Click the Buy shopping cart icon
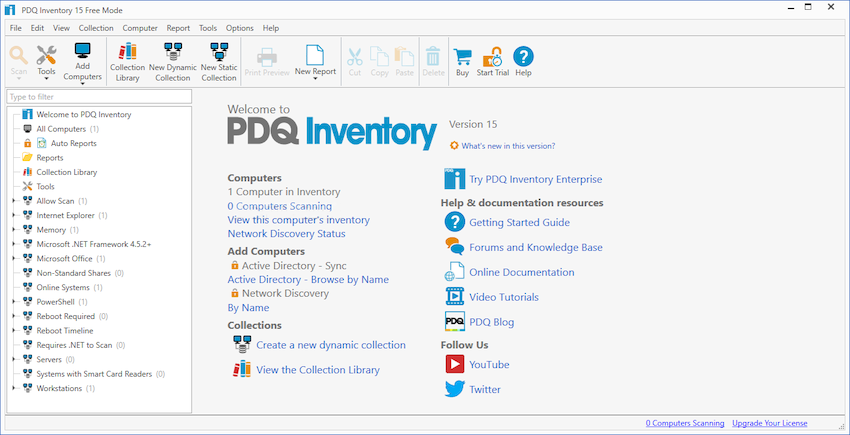The width and height of the screenshot is (850, 435). pyautogui.click(x=462, y=55)
